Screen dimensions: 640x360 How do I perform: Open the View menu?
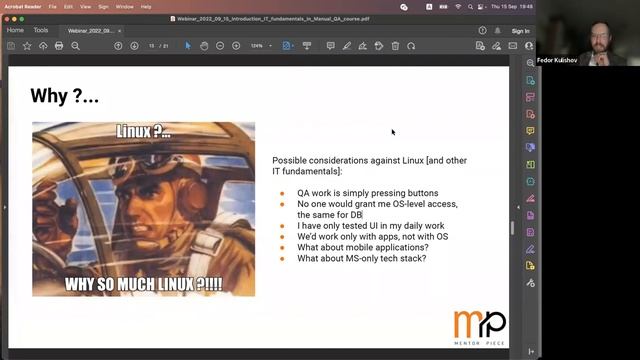[85, 7]
